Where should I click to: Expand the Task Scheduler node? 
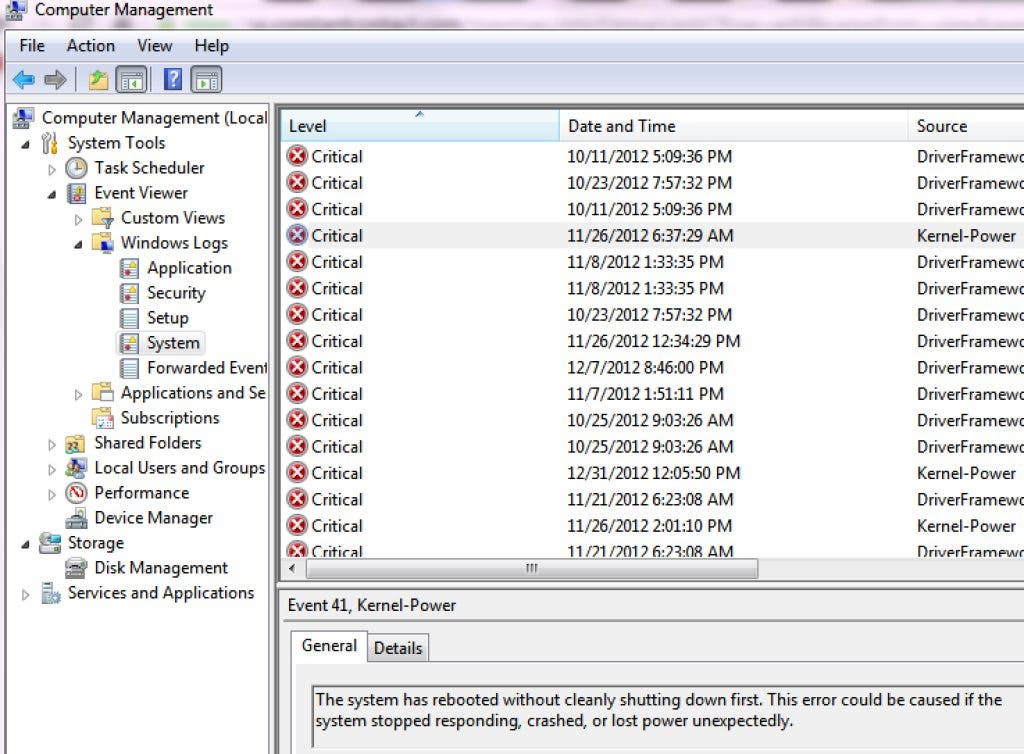pos(52,169)
